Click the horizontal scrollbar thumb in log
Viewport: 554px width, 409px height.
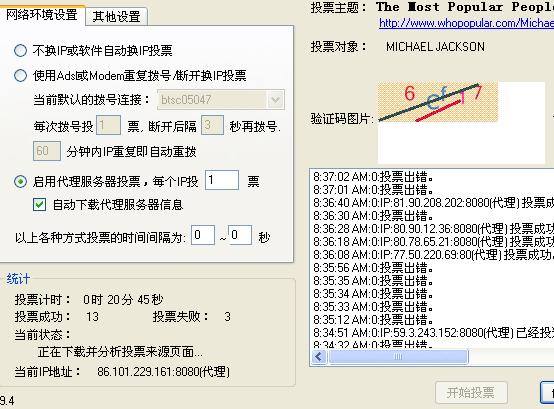[398, 356]
